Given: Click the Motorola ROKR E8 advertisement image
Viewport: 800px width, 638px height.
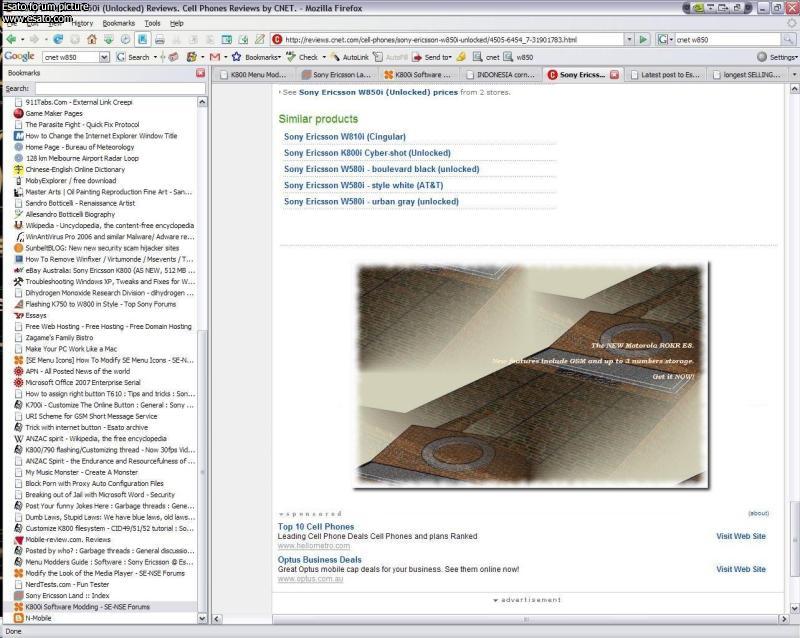Looking at the screenshot, I should tap(531, 375).
